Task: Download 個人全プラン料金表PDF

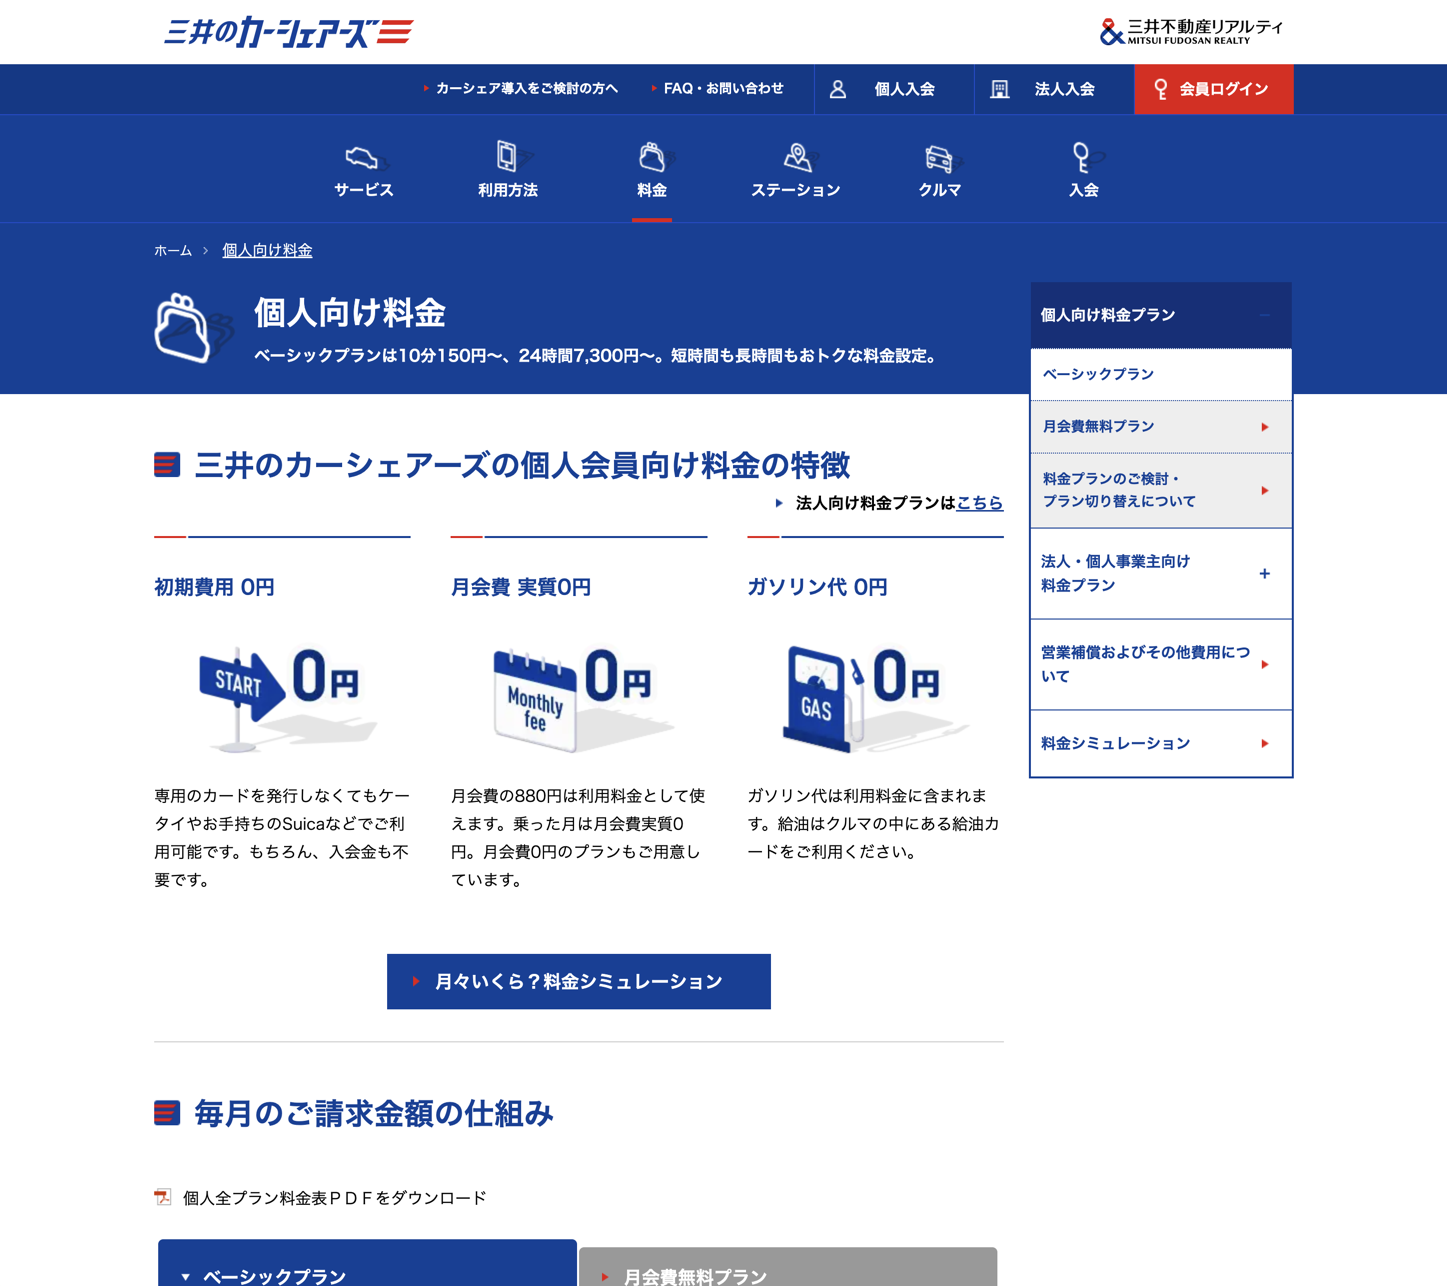Action: (334, 1198)
